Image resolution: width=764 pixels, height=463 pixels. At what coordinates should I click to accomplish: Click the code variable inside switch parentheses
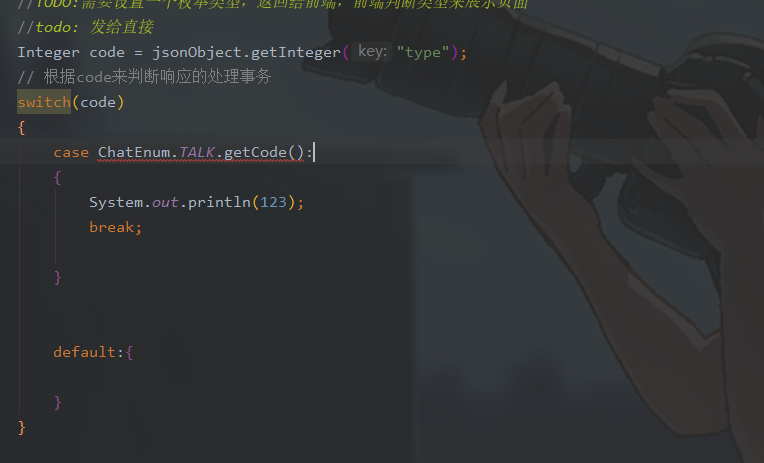(x=98, y=102)
